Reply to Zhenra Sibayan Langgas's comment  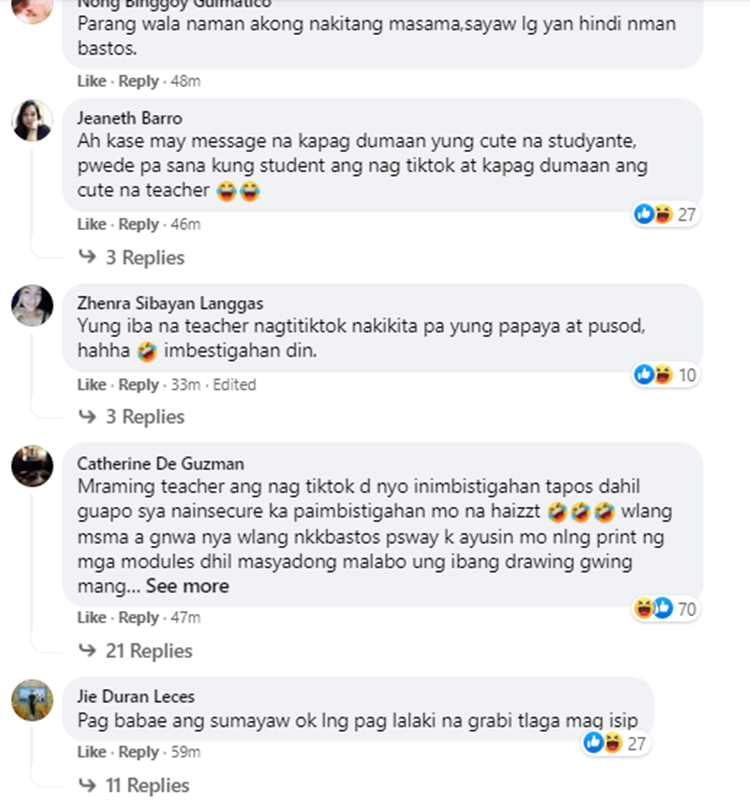coord(138,385)
